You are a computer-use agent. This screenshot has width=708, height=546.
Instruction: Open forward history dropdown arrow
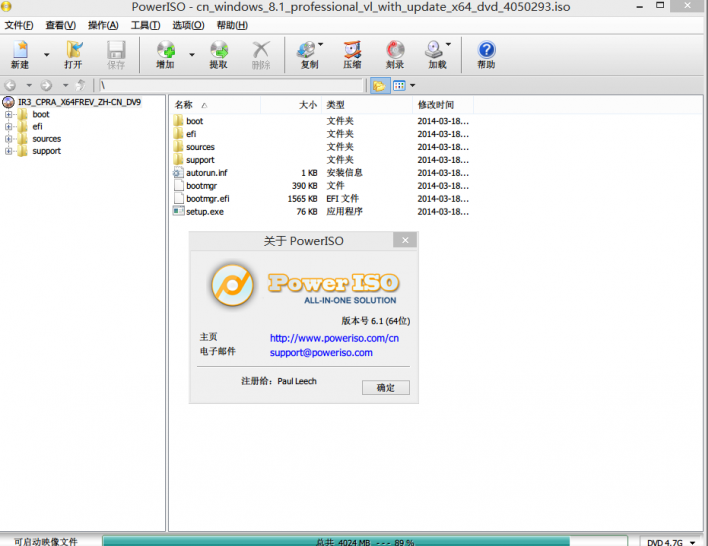pos(65,85)
